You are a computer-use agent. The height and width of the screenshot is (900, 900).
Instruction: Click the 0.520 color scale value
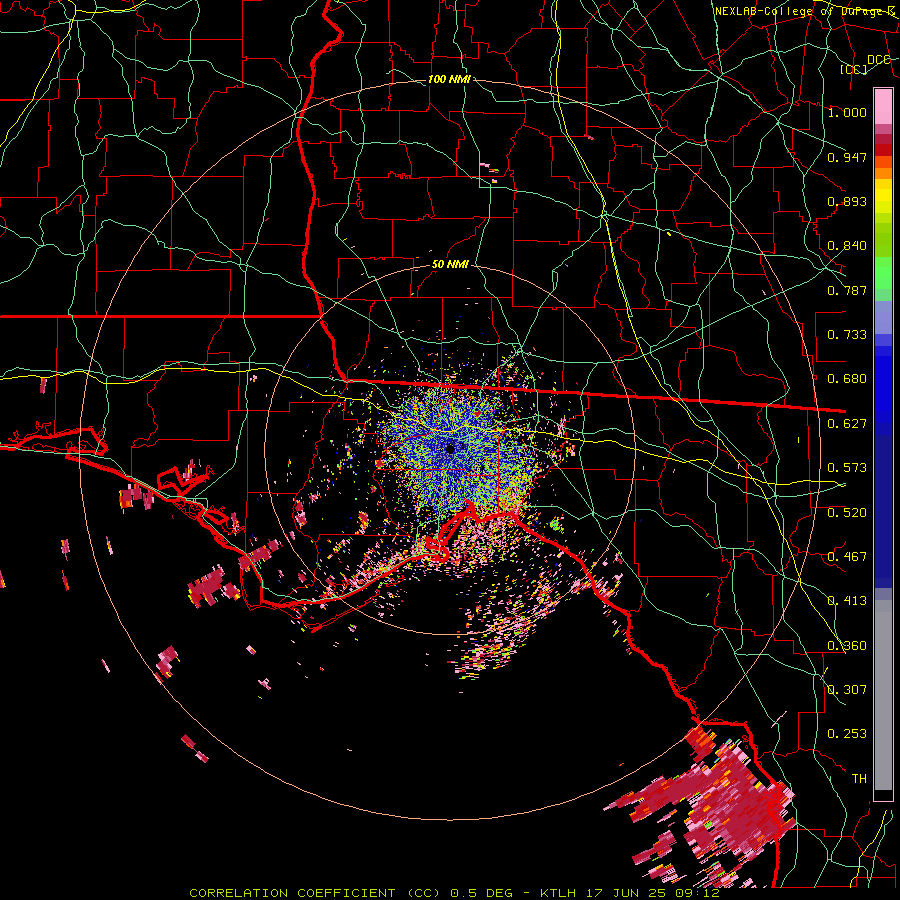[x=847, y=513]
